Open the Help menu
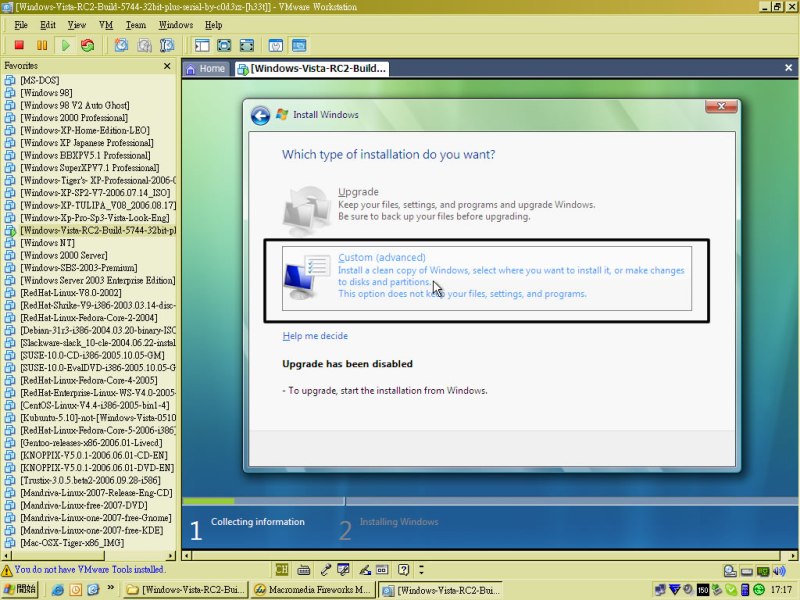The width and height of the screenshot is (800, 600). (x=213, y=25)
